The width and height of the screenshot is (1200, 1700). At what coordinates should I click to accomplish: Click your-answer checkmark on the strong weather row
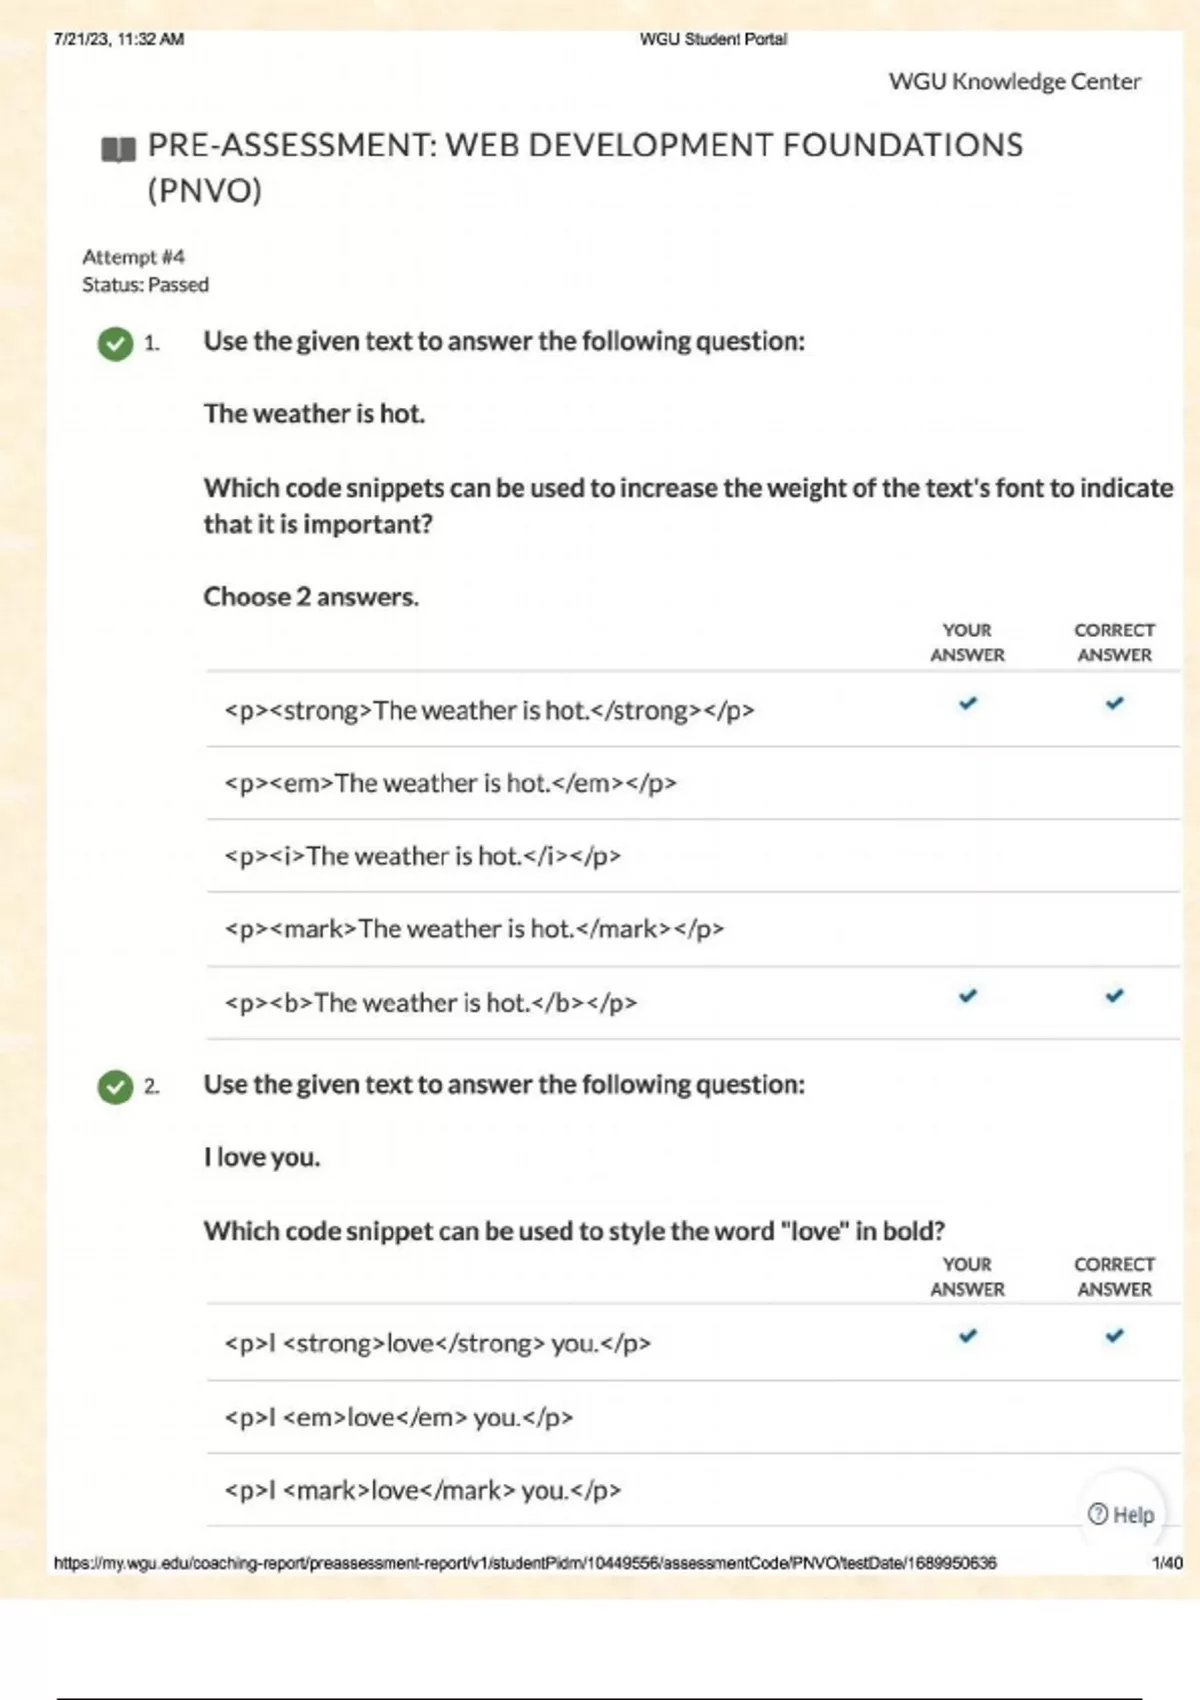[x=967, y=703]
